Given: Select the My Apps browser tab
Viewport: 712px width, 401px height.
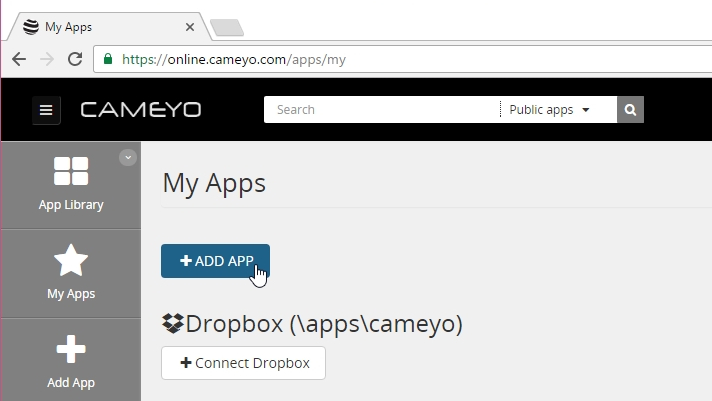Looking at the screenshot, I should tap(109, 27).
